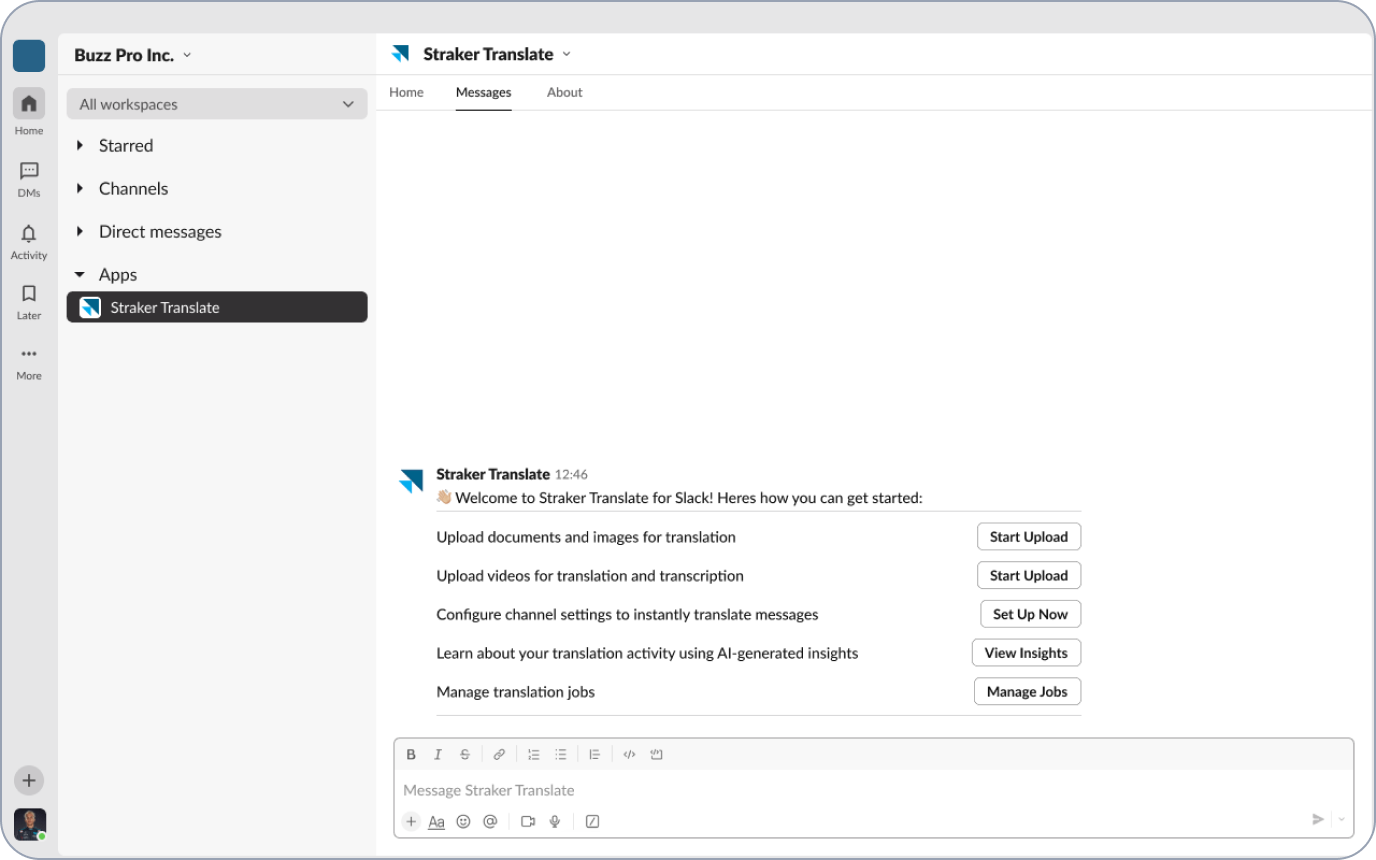Click the Set Up Now button

pyautogui.click(x=1030, y=614)
